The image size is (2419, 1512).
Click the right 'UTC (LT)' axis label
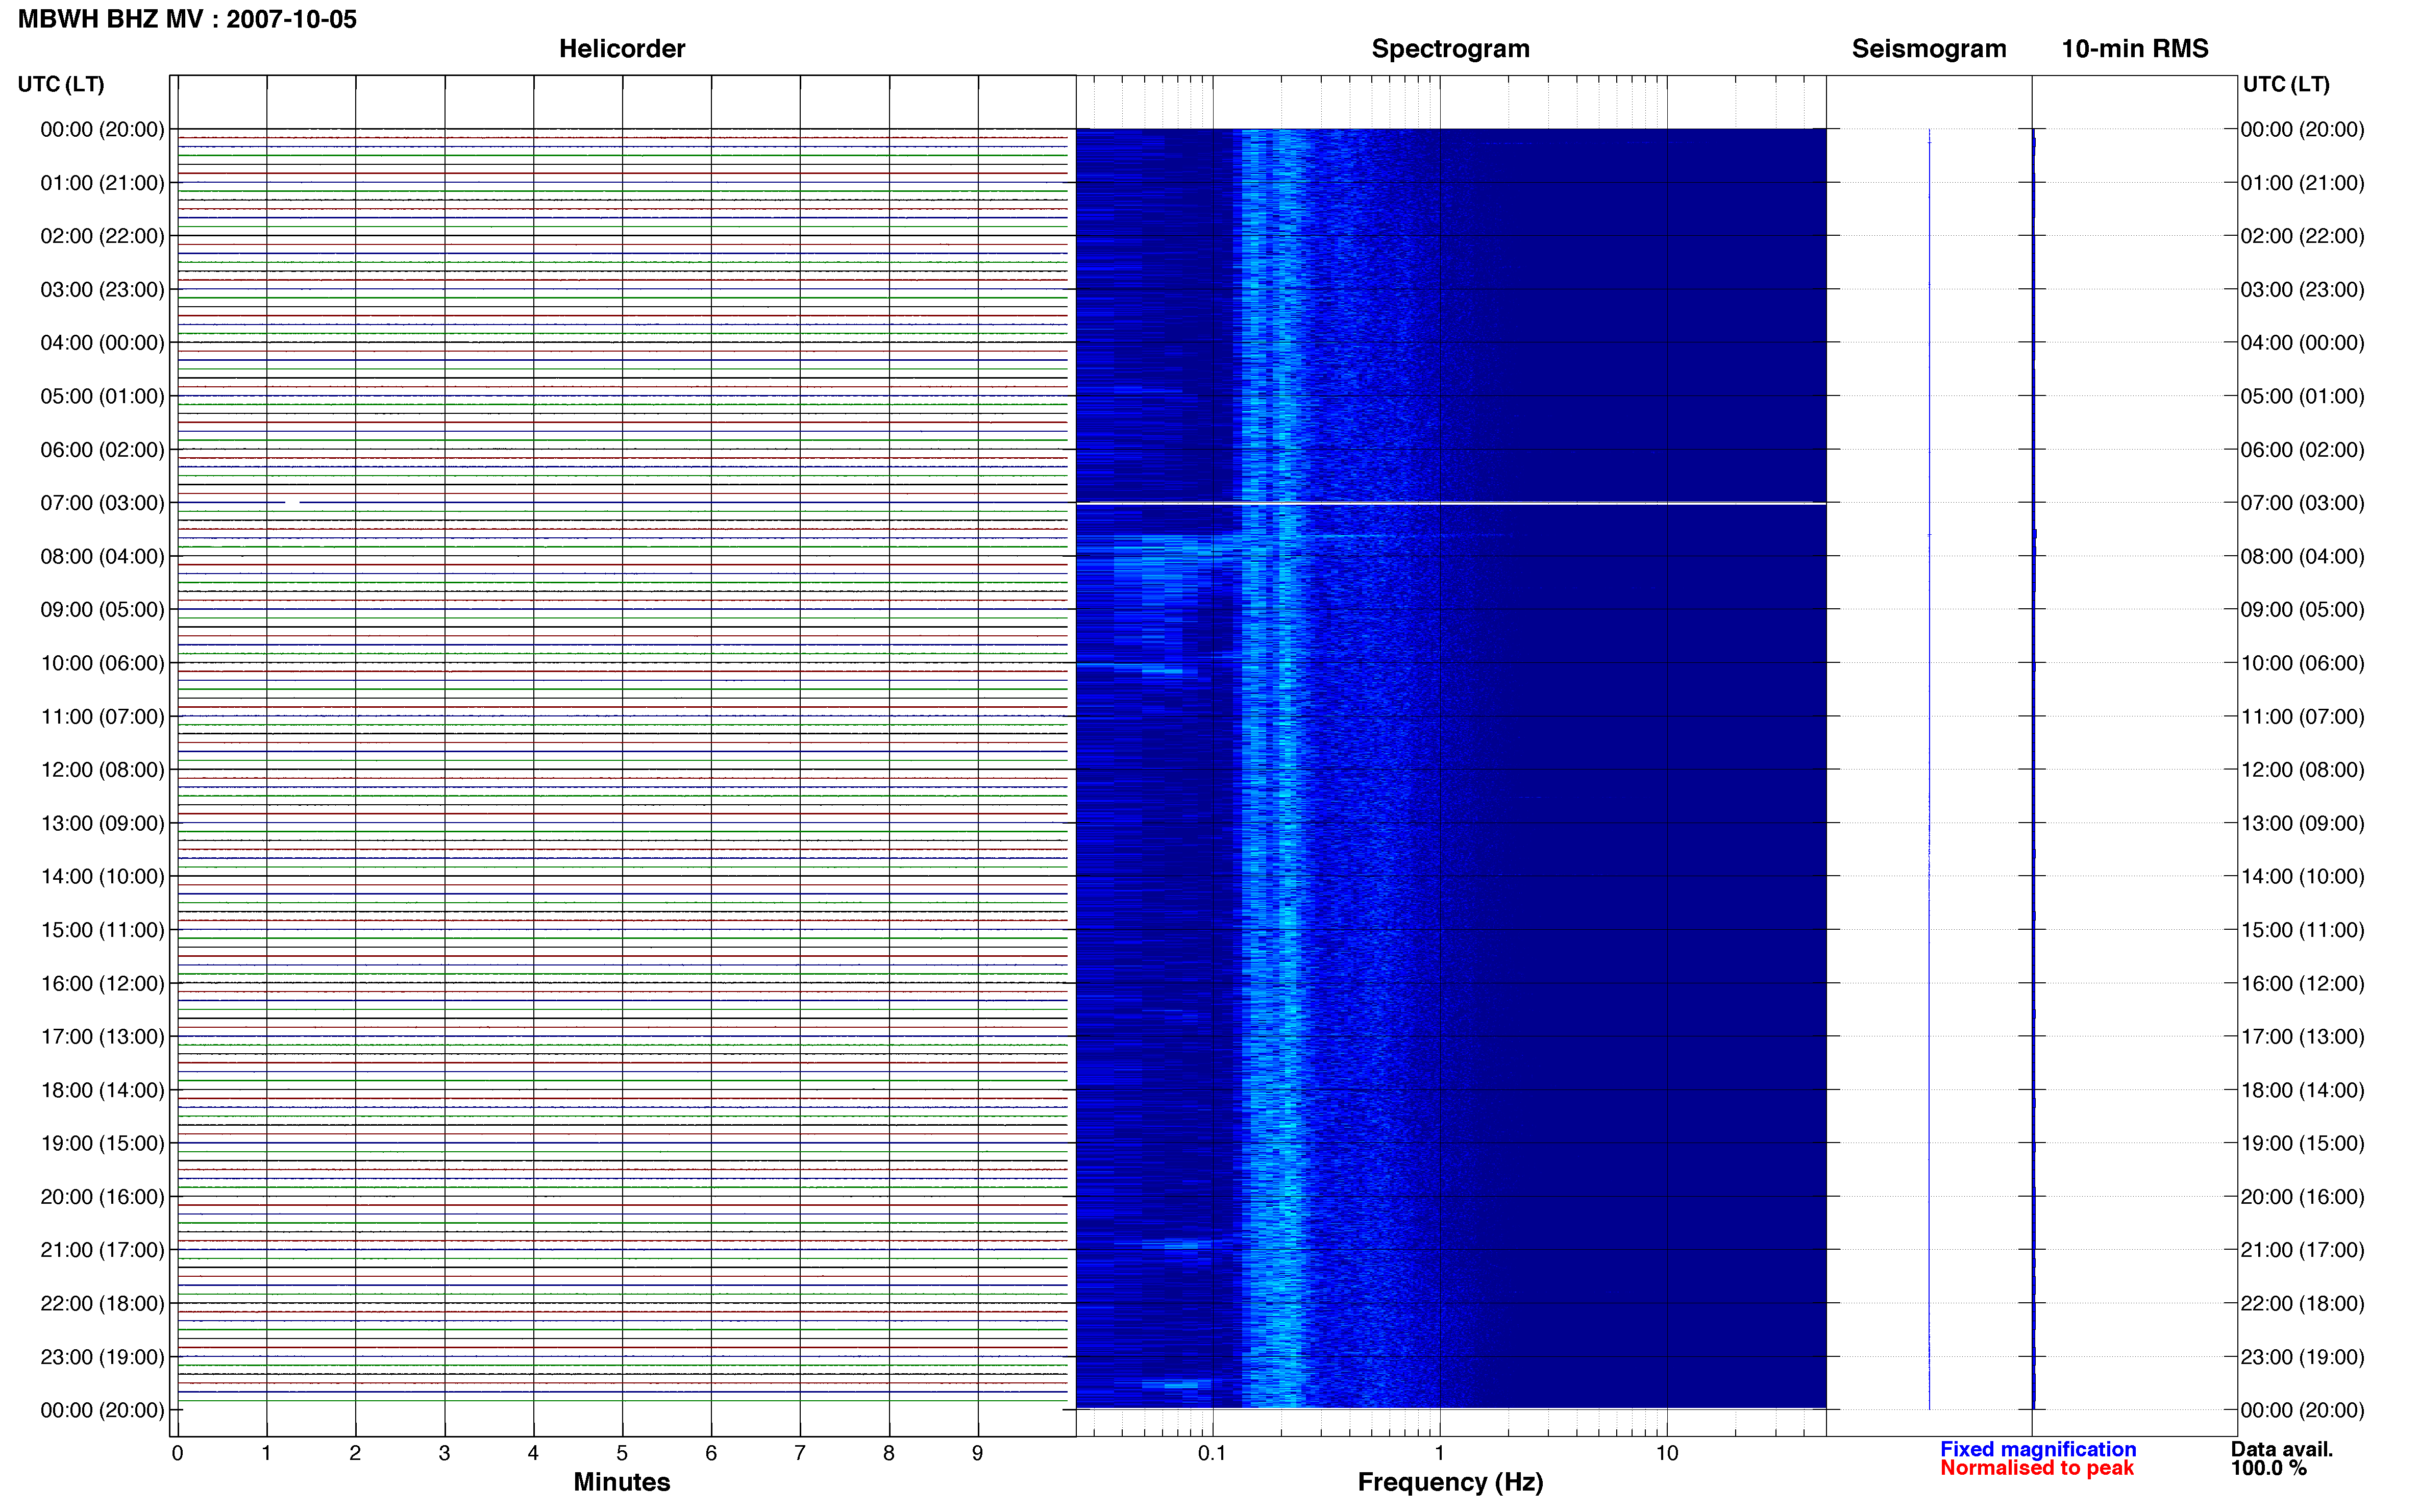pos(2286,84)
